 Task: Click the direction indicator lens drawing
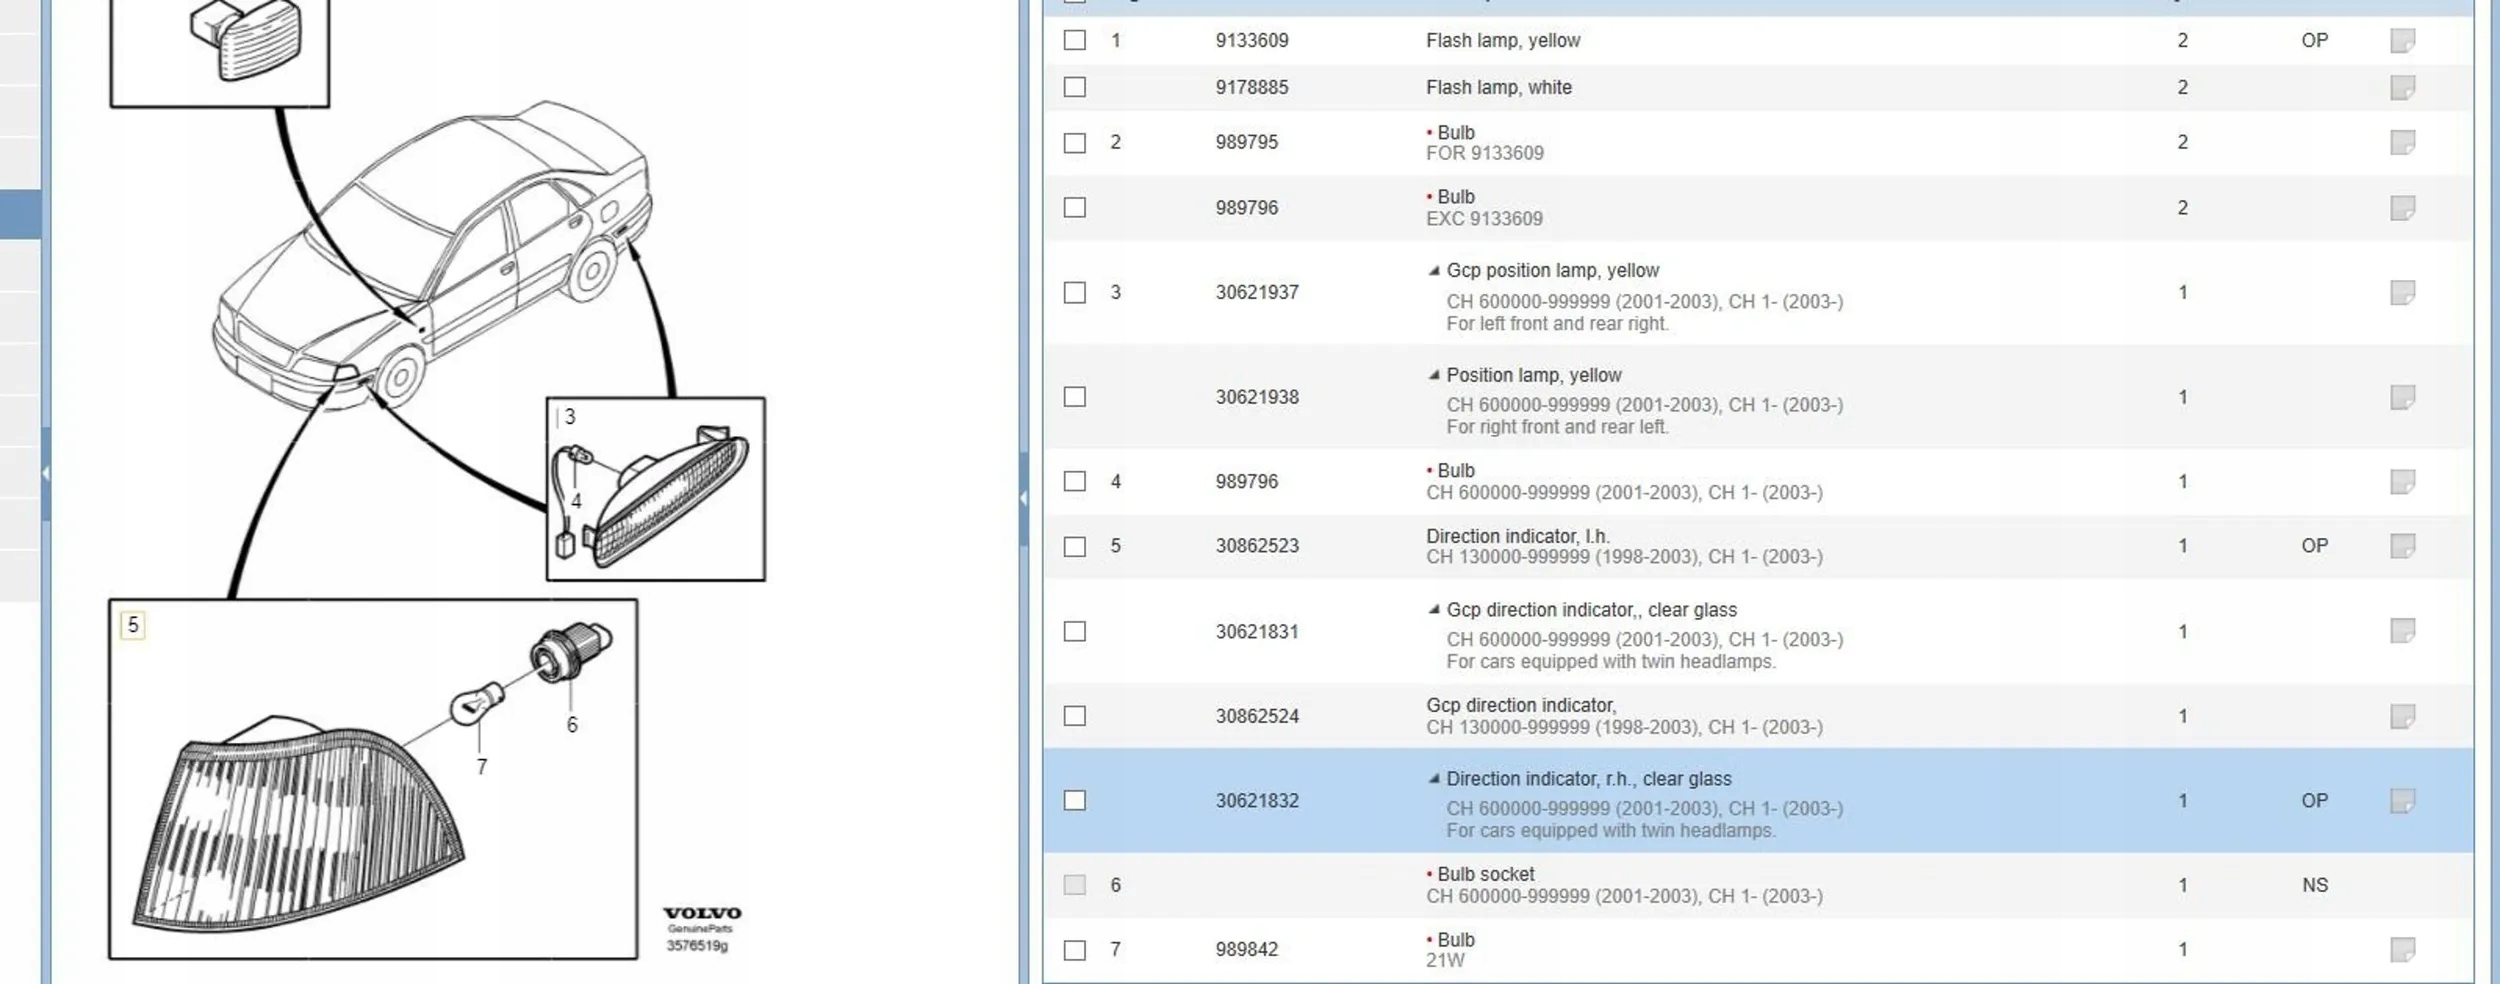point(297,825)
